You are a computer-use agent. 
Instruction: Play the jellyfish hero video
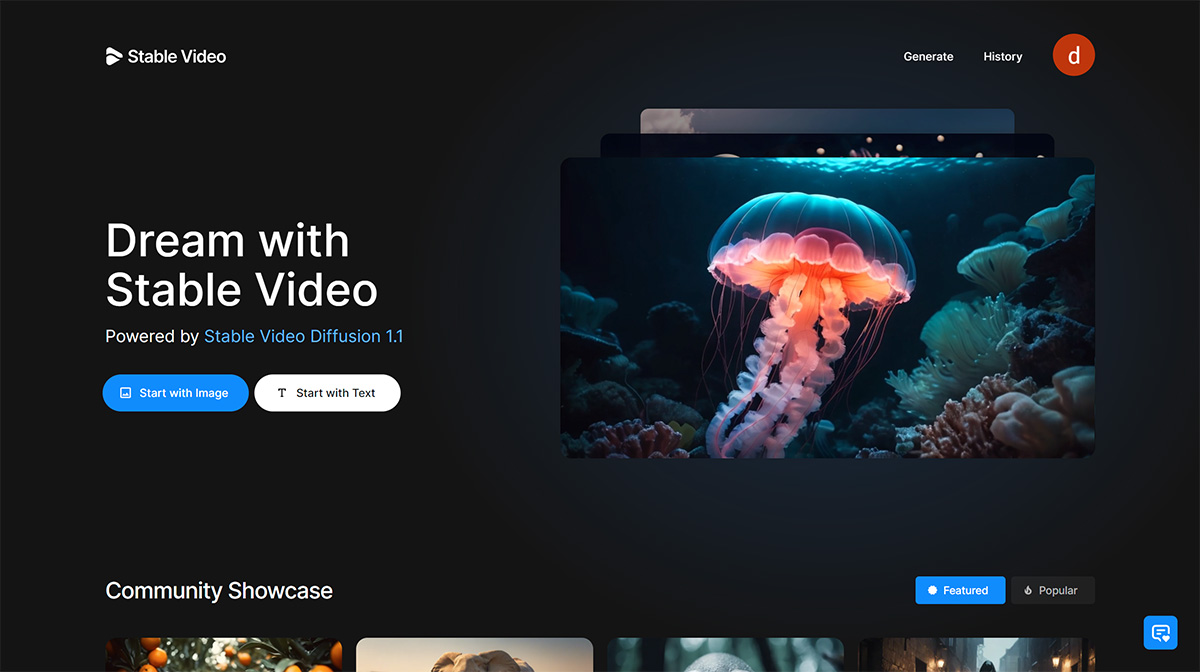(x=828, y=306)
